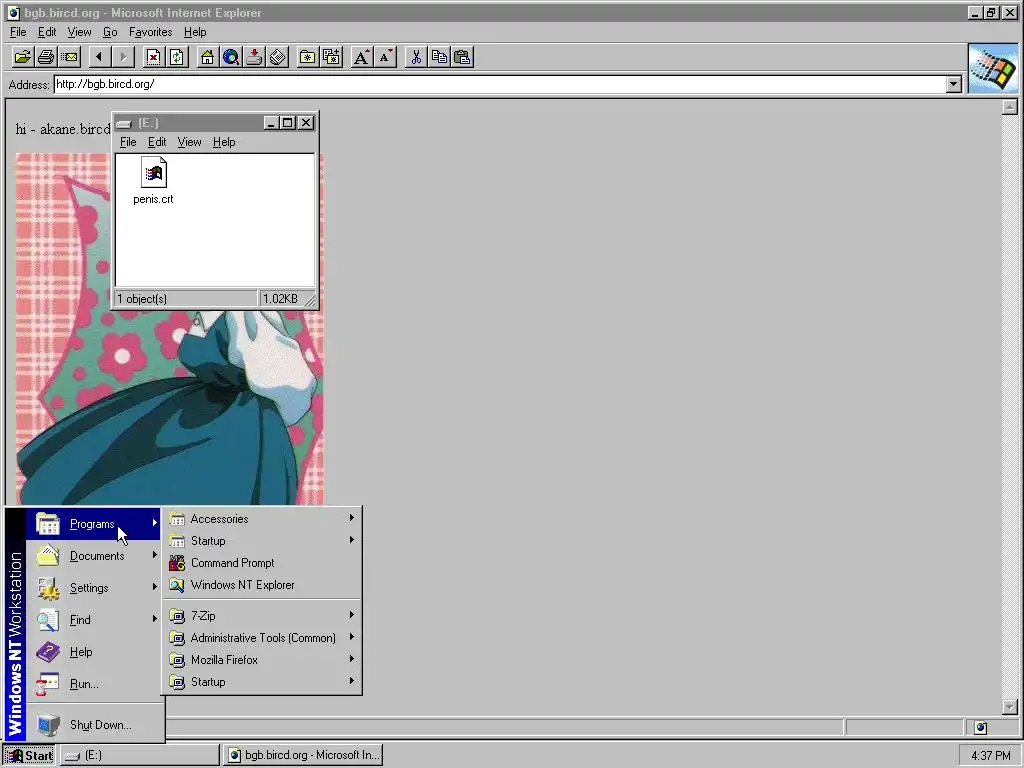Click the Windows flag logo in Internet Explorer
The image size is (1024, 768).
pyautogui.click(x=993, y=69)
